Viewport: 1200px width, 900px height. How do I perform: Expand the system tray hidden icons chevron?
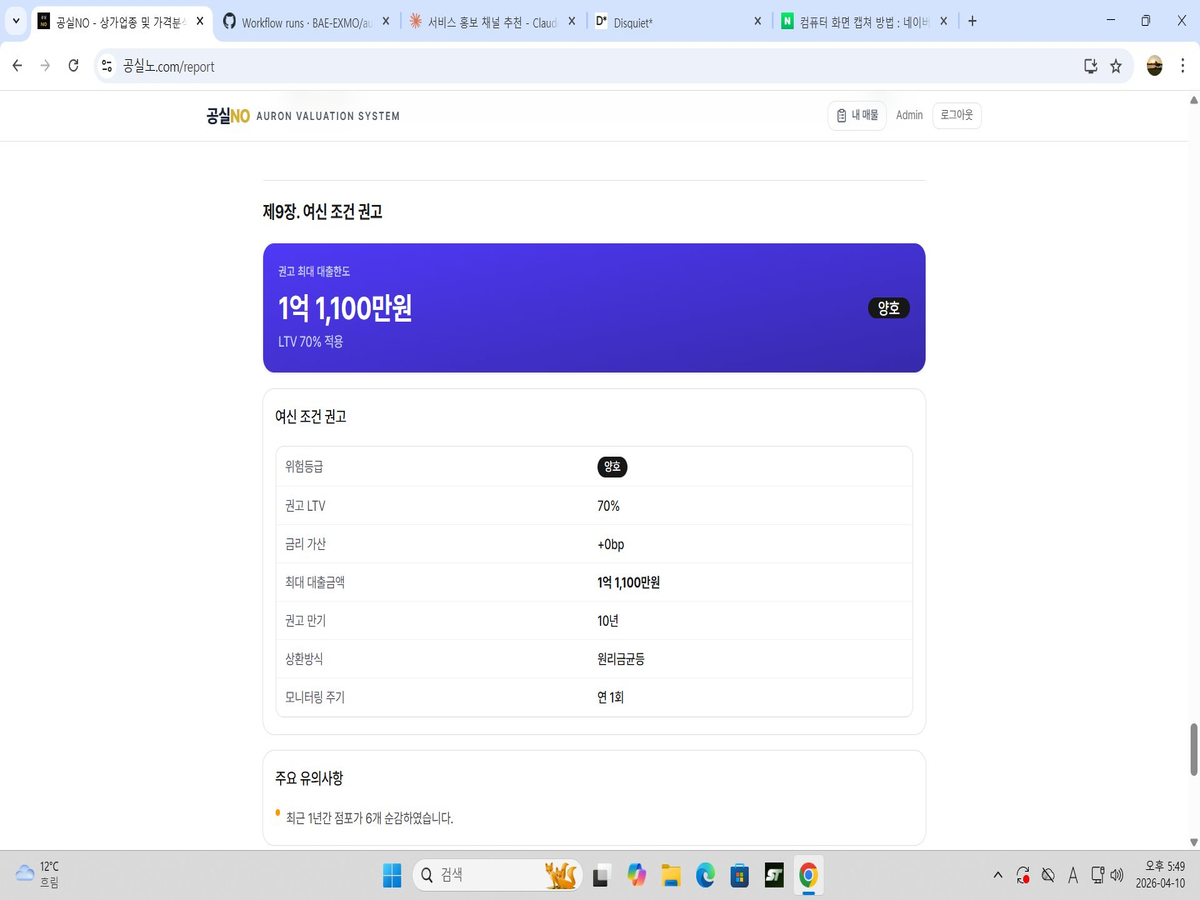(997, 875)
